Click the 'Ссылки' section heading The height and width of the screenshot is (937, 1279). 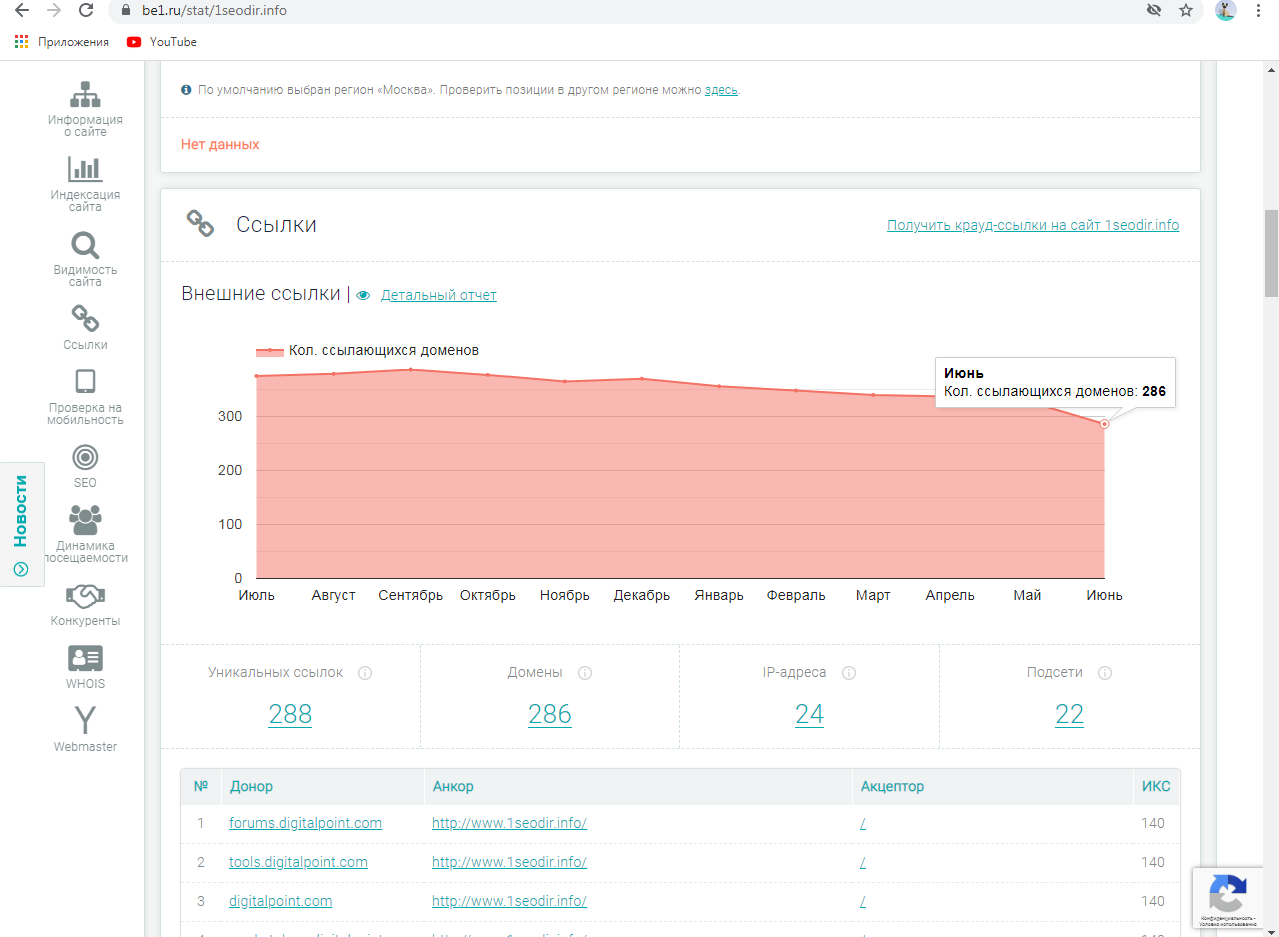tap(276, 225)
